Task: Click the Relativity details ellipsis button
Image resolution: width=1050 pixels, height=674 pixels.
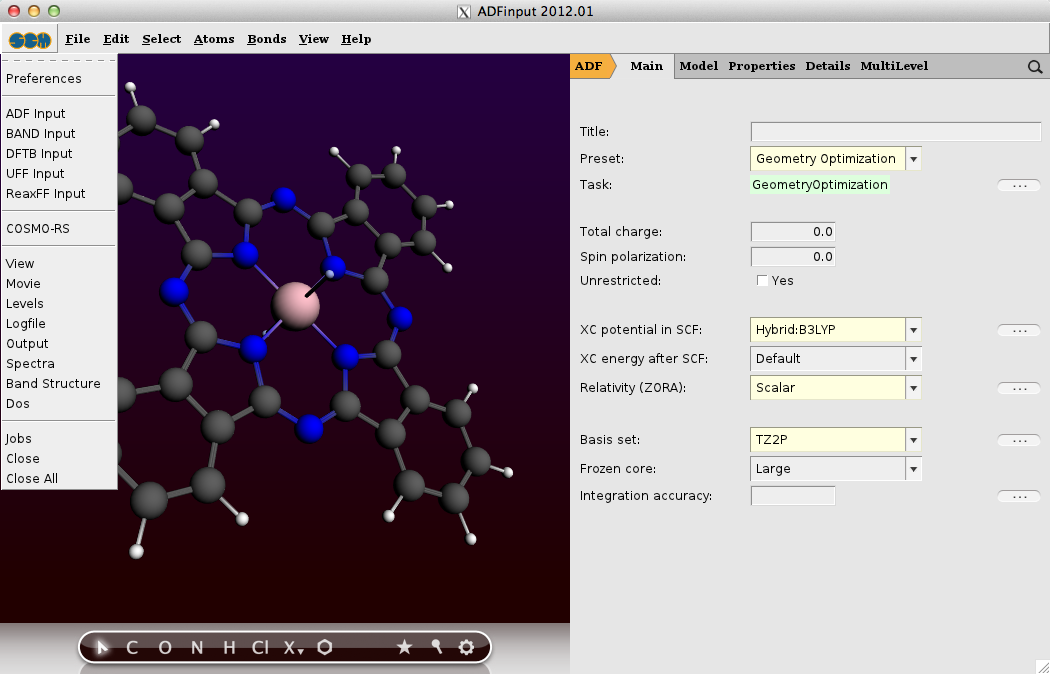Action: (x=1019, y=388)
